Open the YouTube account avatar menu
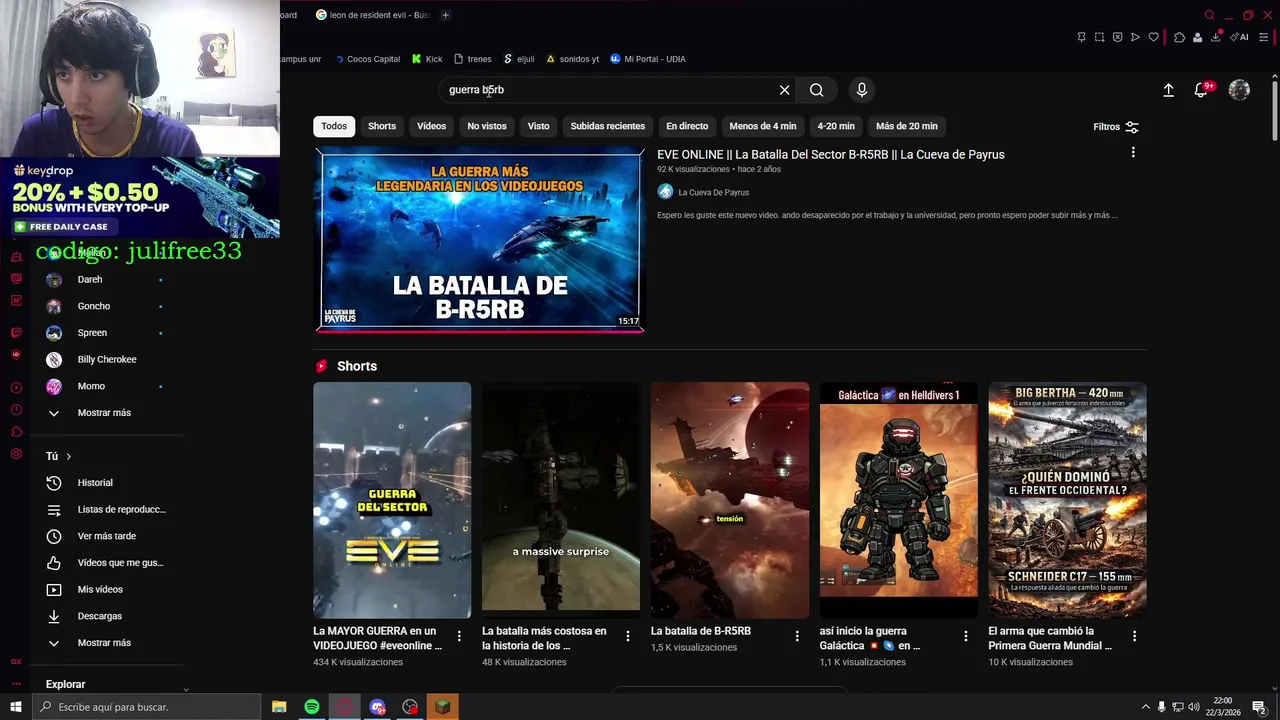Viewport: 1280px width, 720px height. click(x=1239, y=90)
